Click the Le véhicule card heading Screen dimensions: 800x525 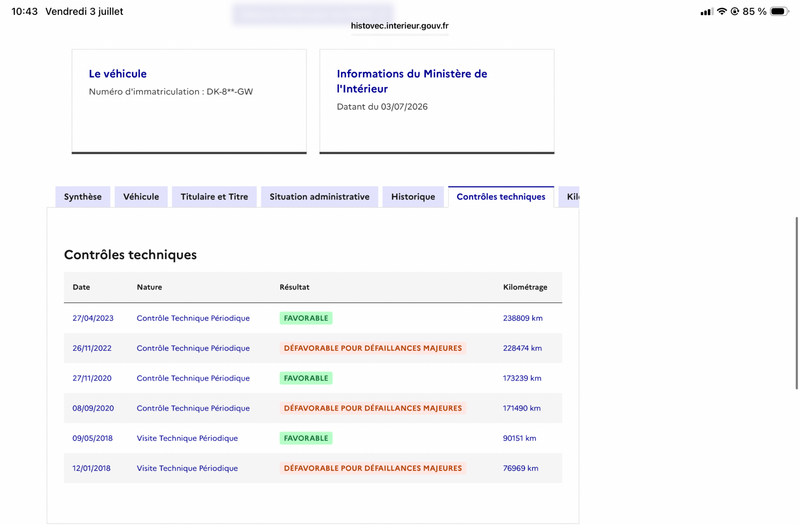point(118,73)
